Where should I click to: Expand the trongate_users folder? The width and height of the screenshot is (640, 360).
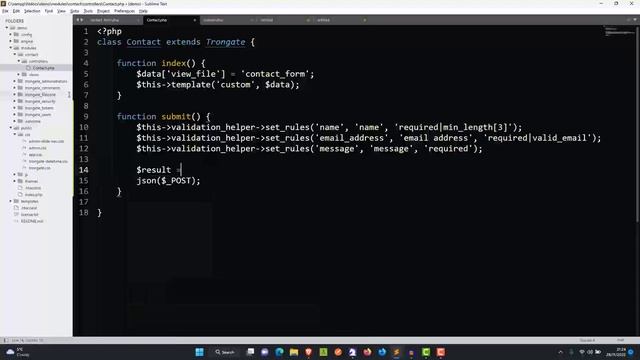click(15, 114)
